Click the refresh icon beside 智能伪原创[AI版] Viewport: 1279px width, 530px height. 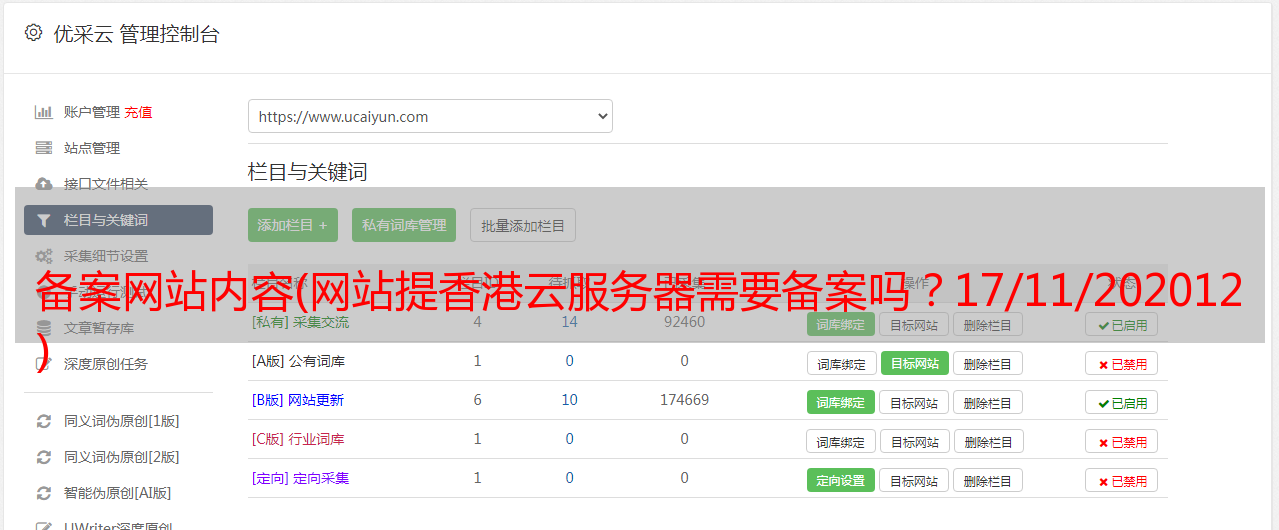43,493
